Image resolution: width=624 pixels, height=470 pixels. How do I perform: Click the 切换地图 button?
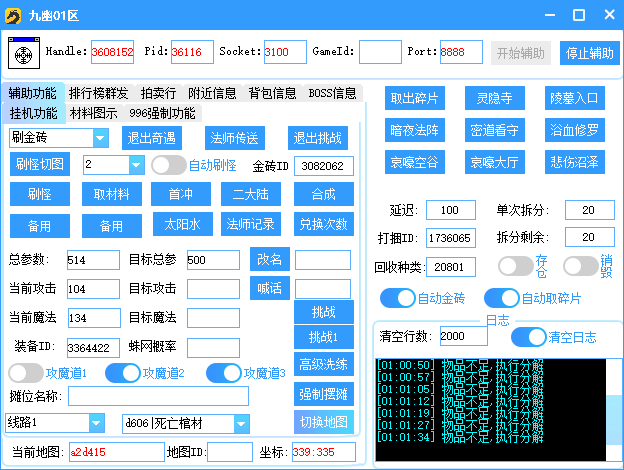pos(323,421)
